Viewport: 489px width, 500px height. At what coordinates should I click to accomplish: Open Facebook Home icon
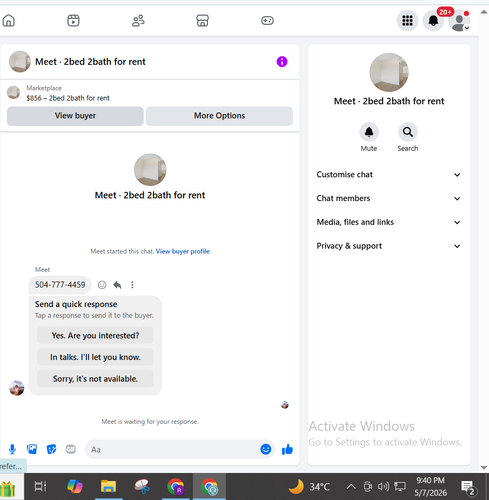(x=9, y=20)
